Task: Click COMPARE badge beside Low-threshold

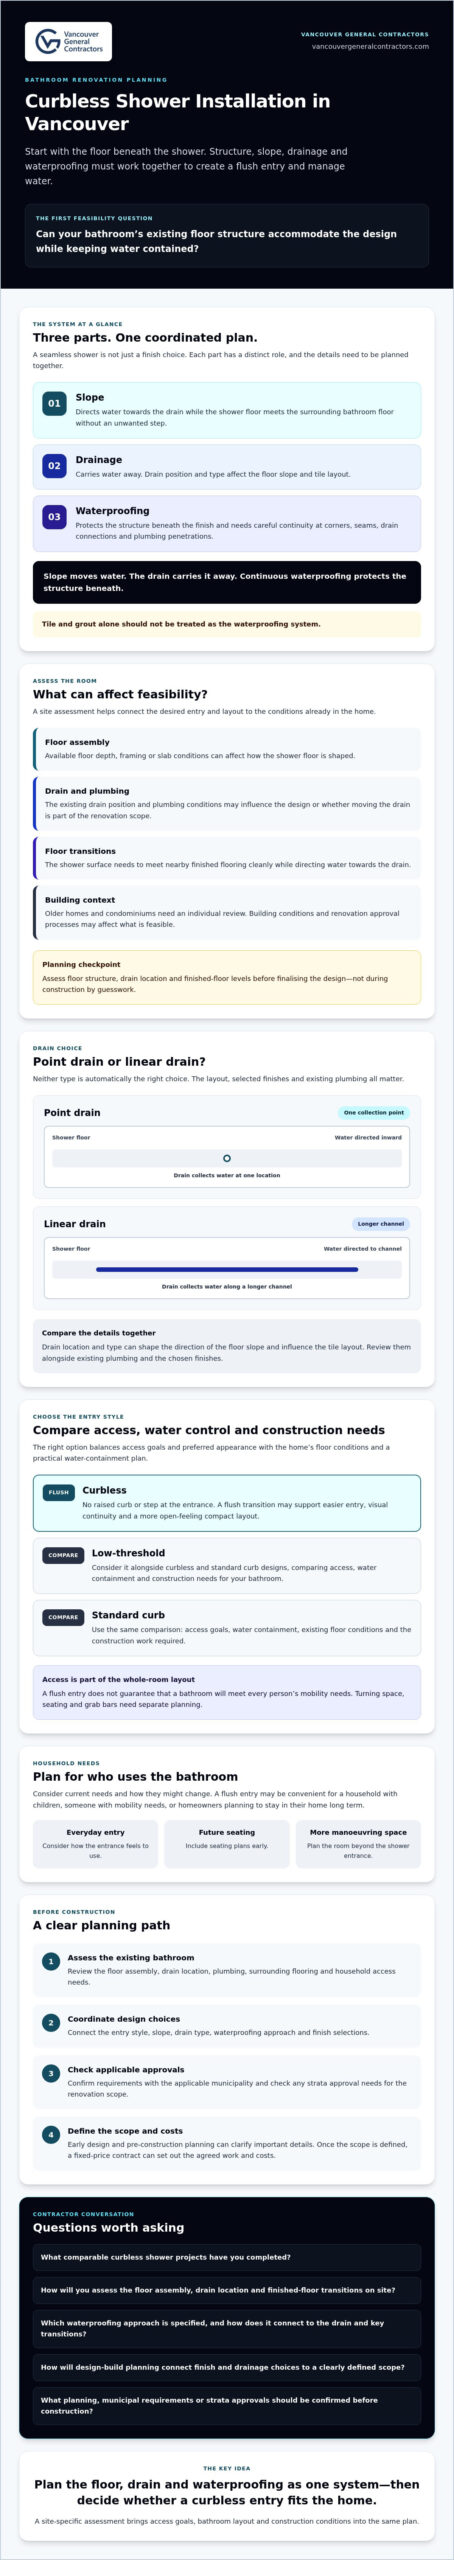Action: (63, 1555)
